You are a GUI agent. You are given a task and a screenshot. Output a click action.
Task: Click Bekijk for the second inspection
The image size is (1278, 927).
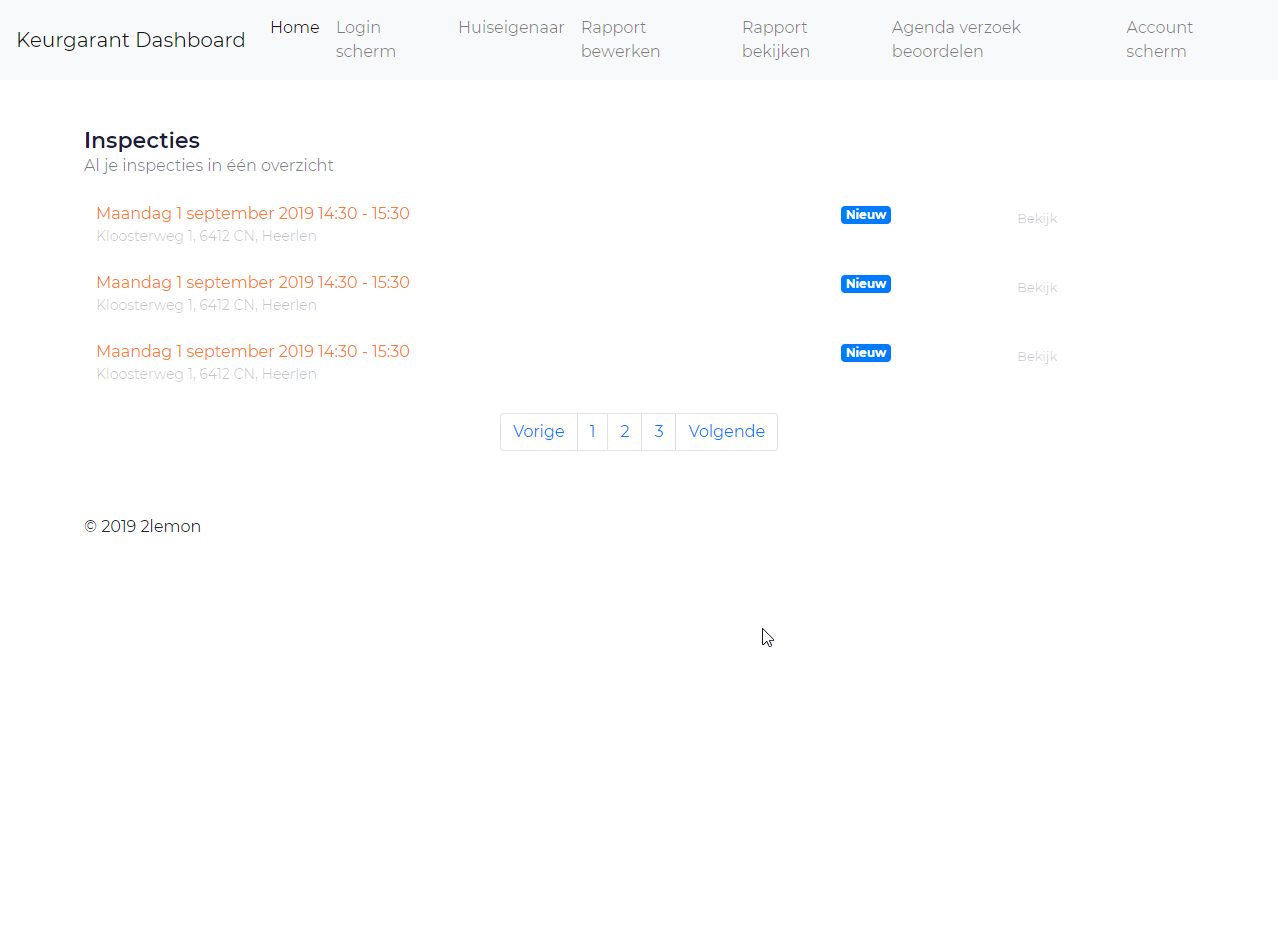click(x=1037, y=287)
